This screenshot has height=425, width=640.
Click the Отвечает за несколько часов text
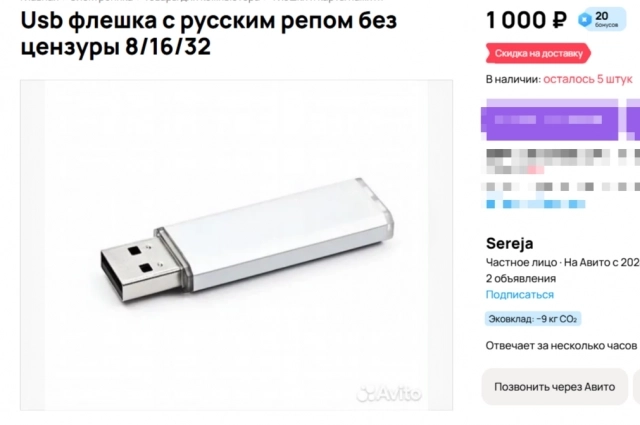point(561,346)
